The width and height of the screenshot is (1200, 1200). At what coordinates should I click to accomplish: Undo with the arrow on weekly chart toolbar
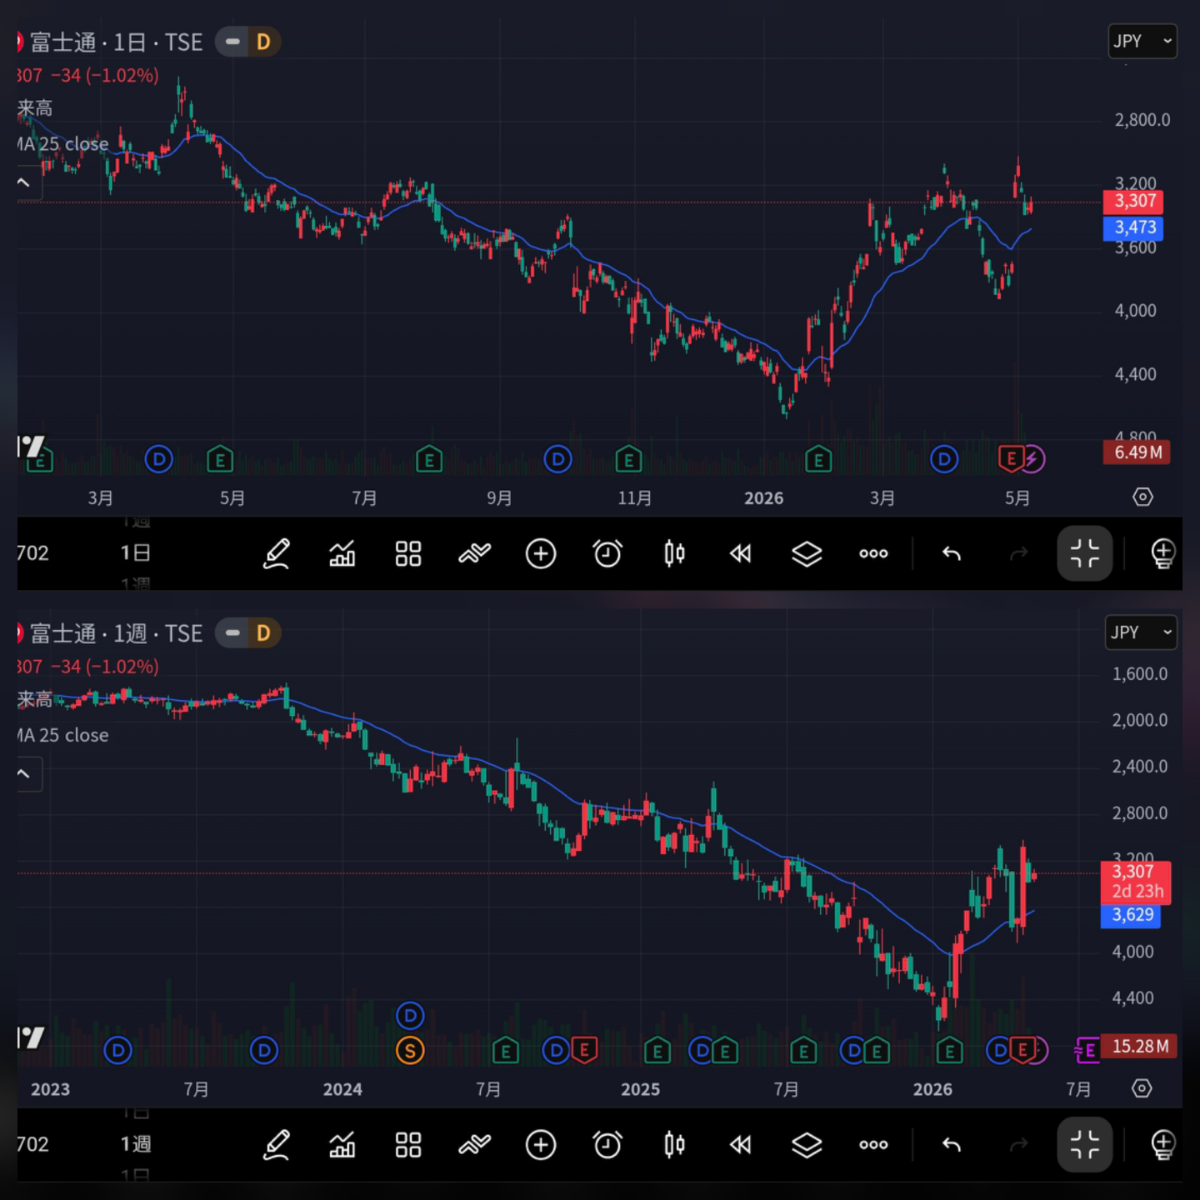[951, 1144]
